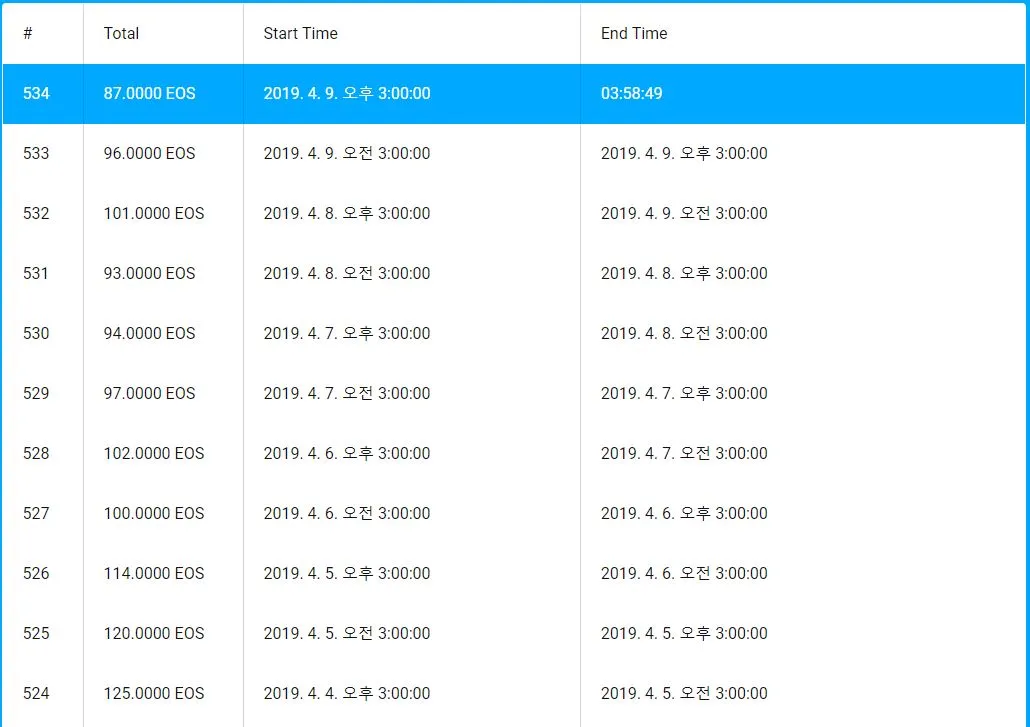
Task: Click start time of row 526
Action: [x=347, y=573]
